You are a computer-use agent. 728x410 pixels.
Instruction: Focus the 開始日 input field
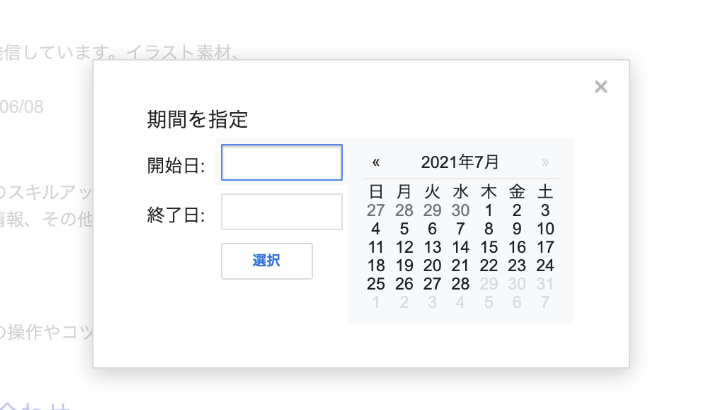pos(282,163)
